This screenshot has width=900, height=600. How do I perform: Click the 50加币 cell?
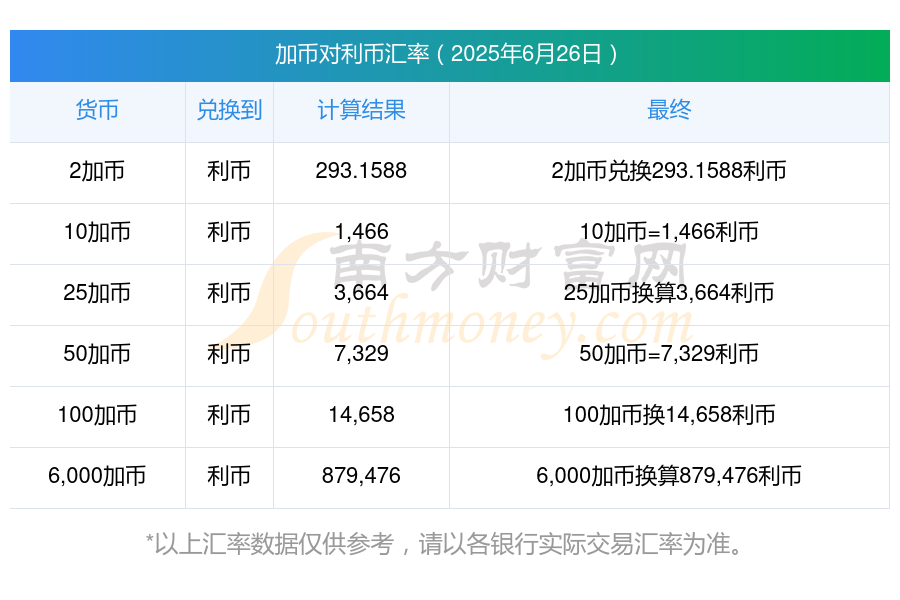point(97,354)
